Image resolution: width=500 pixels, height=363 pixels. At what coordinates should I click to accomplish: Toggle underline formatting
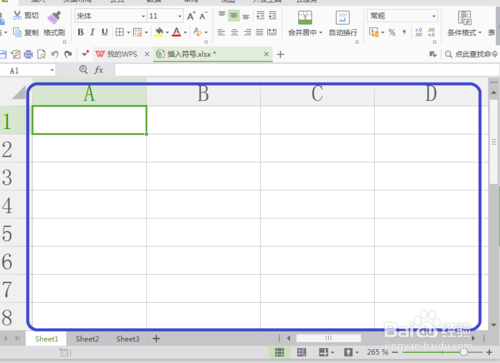(x=105, y=32)
